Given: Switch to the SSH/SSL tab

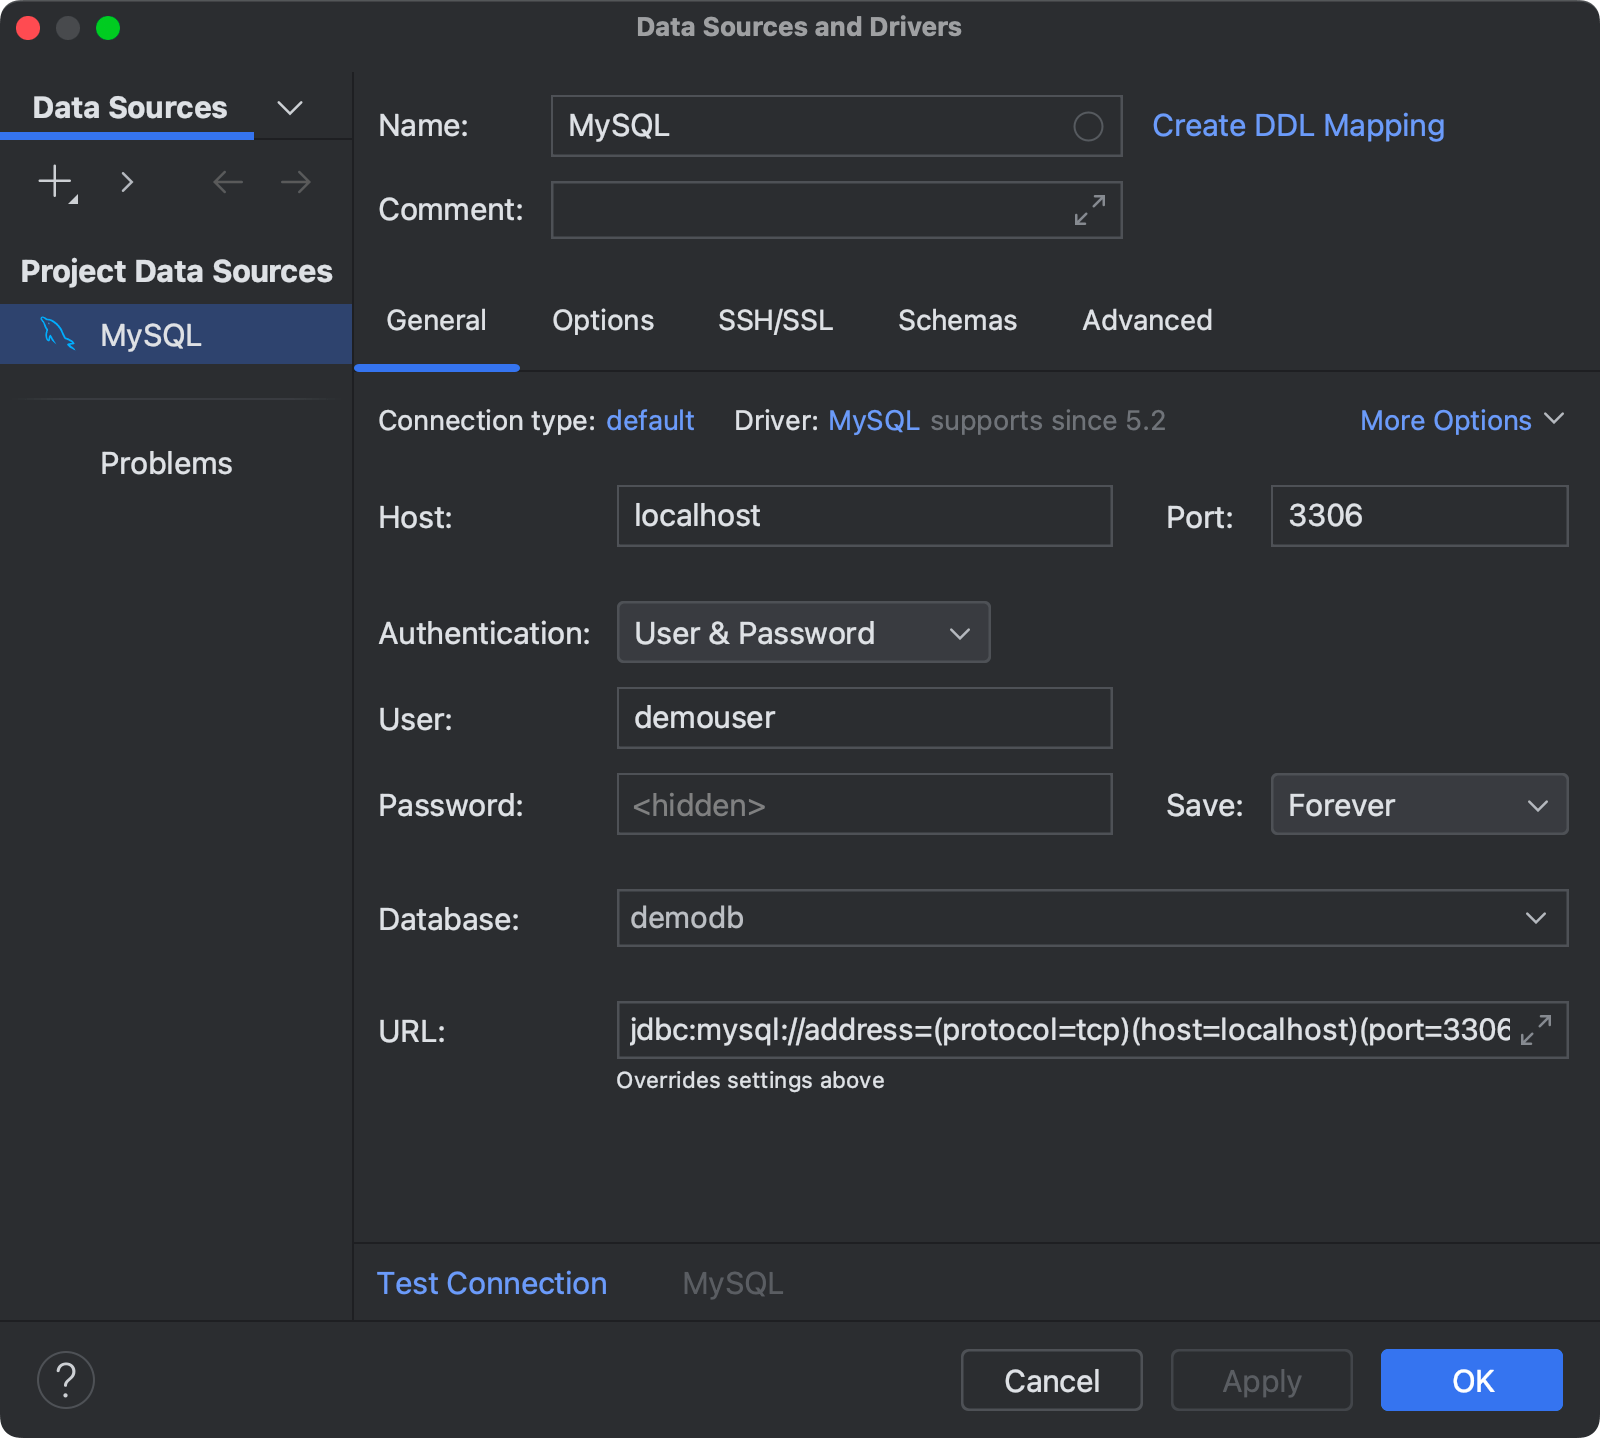Looking at the screenshot, I should [x=775, y=320].
